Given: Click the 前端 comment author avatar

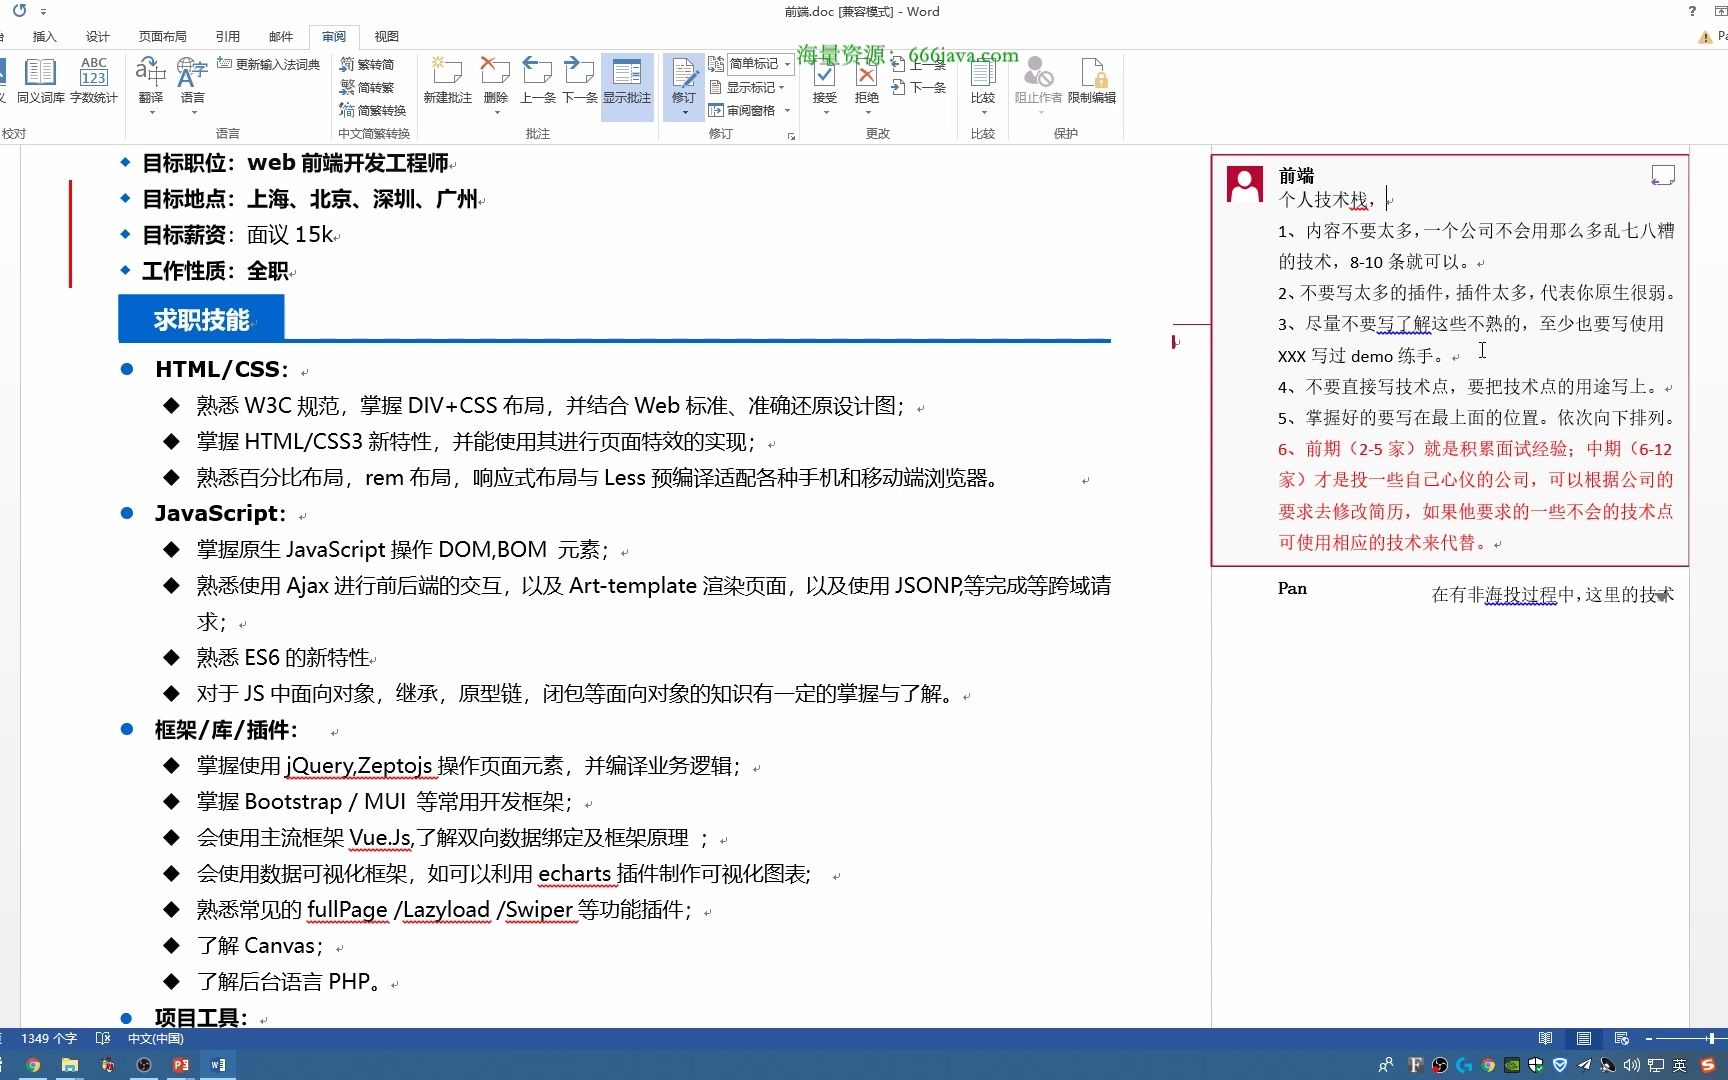Looking at the screenshot, I should [x=1244, y=184].
